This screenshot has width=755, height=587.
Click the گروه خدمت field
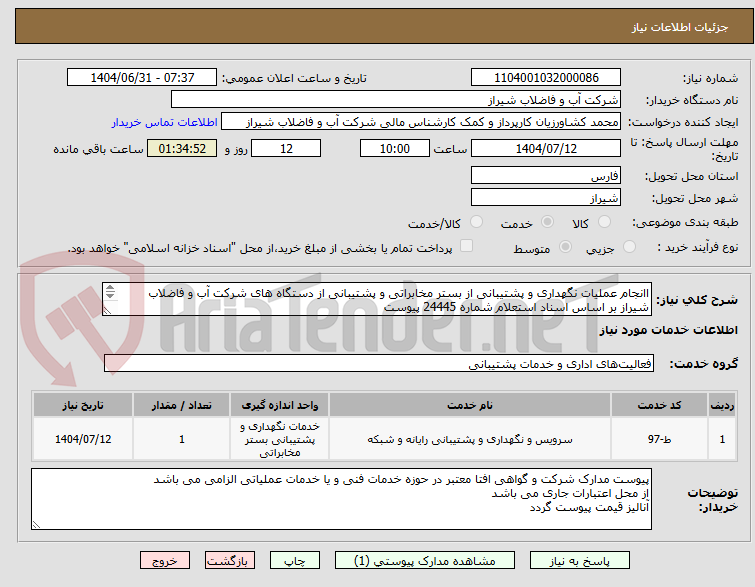tap(379, 364)
